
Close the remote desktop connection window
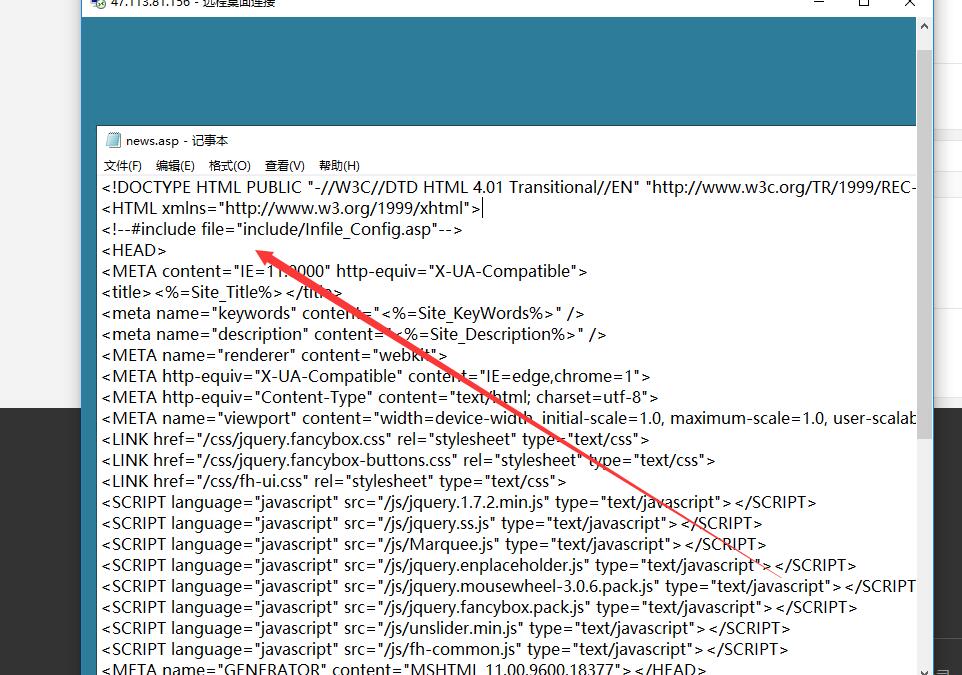click(910, 3)
